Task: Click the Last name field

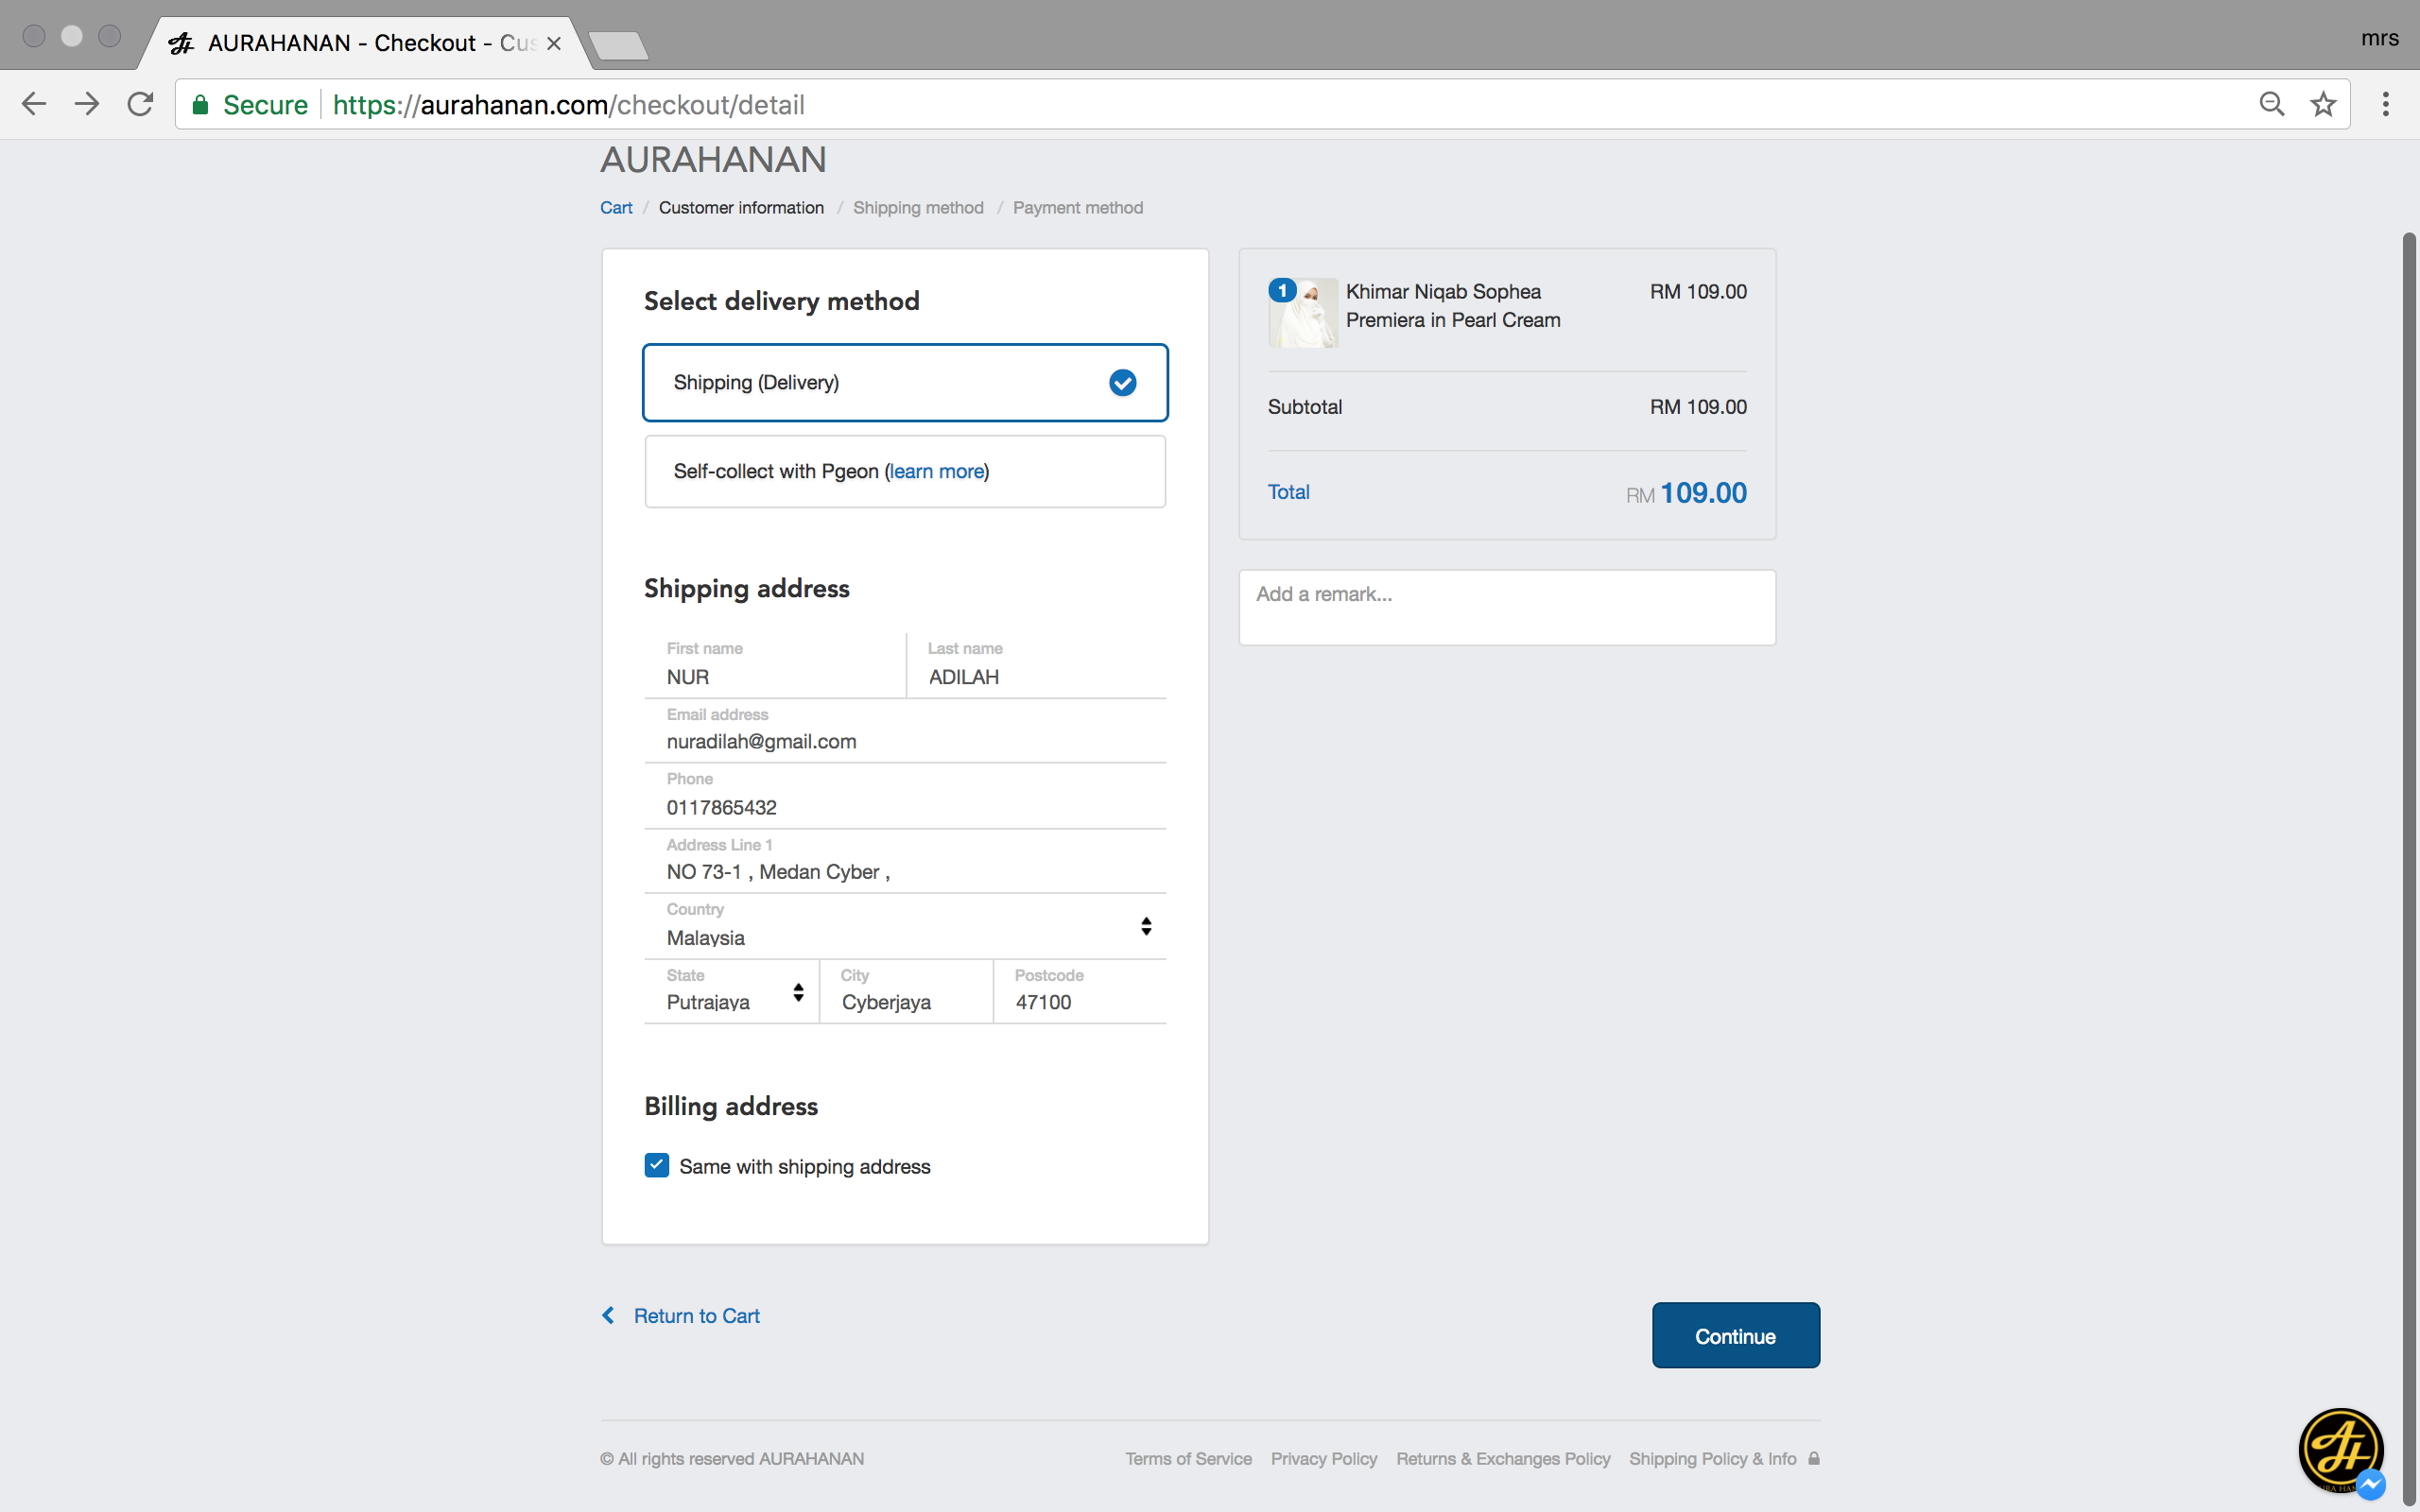Action: (x=1036, y=665)
